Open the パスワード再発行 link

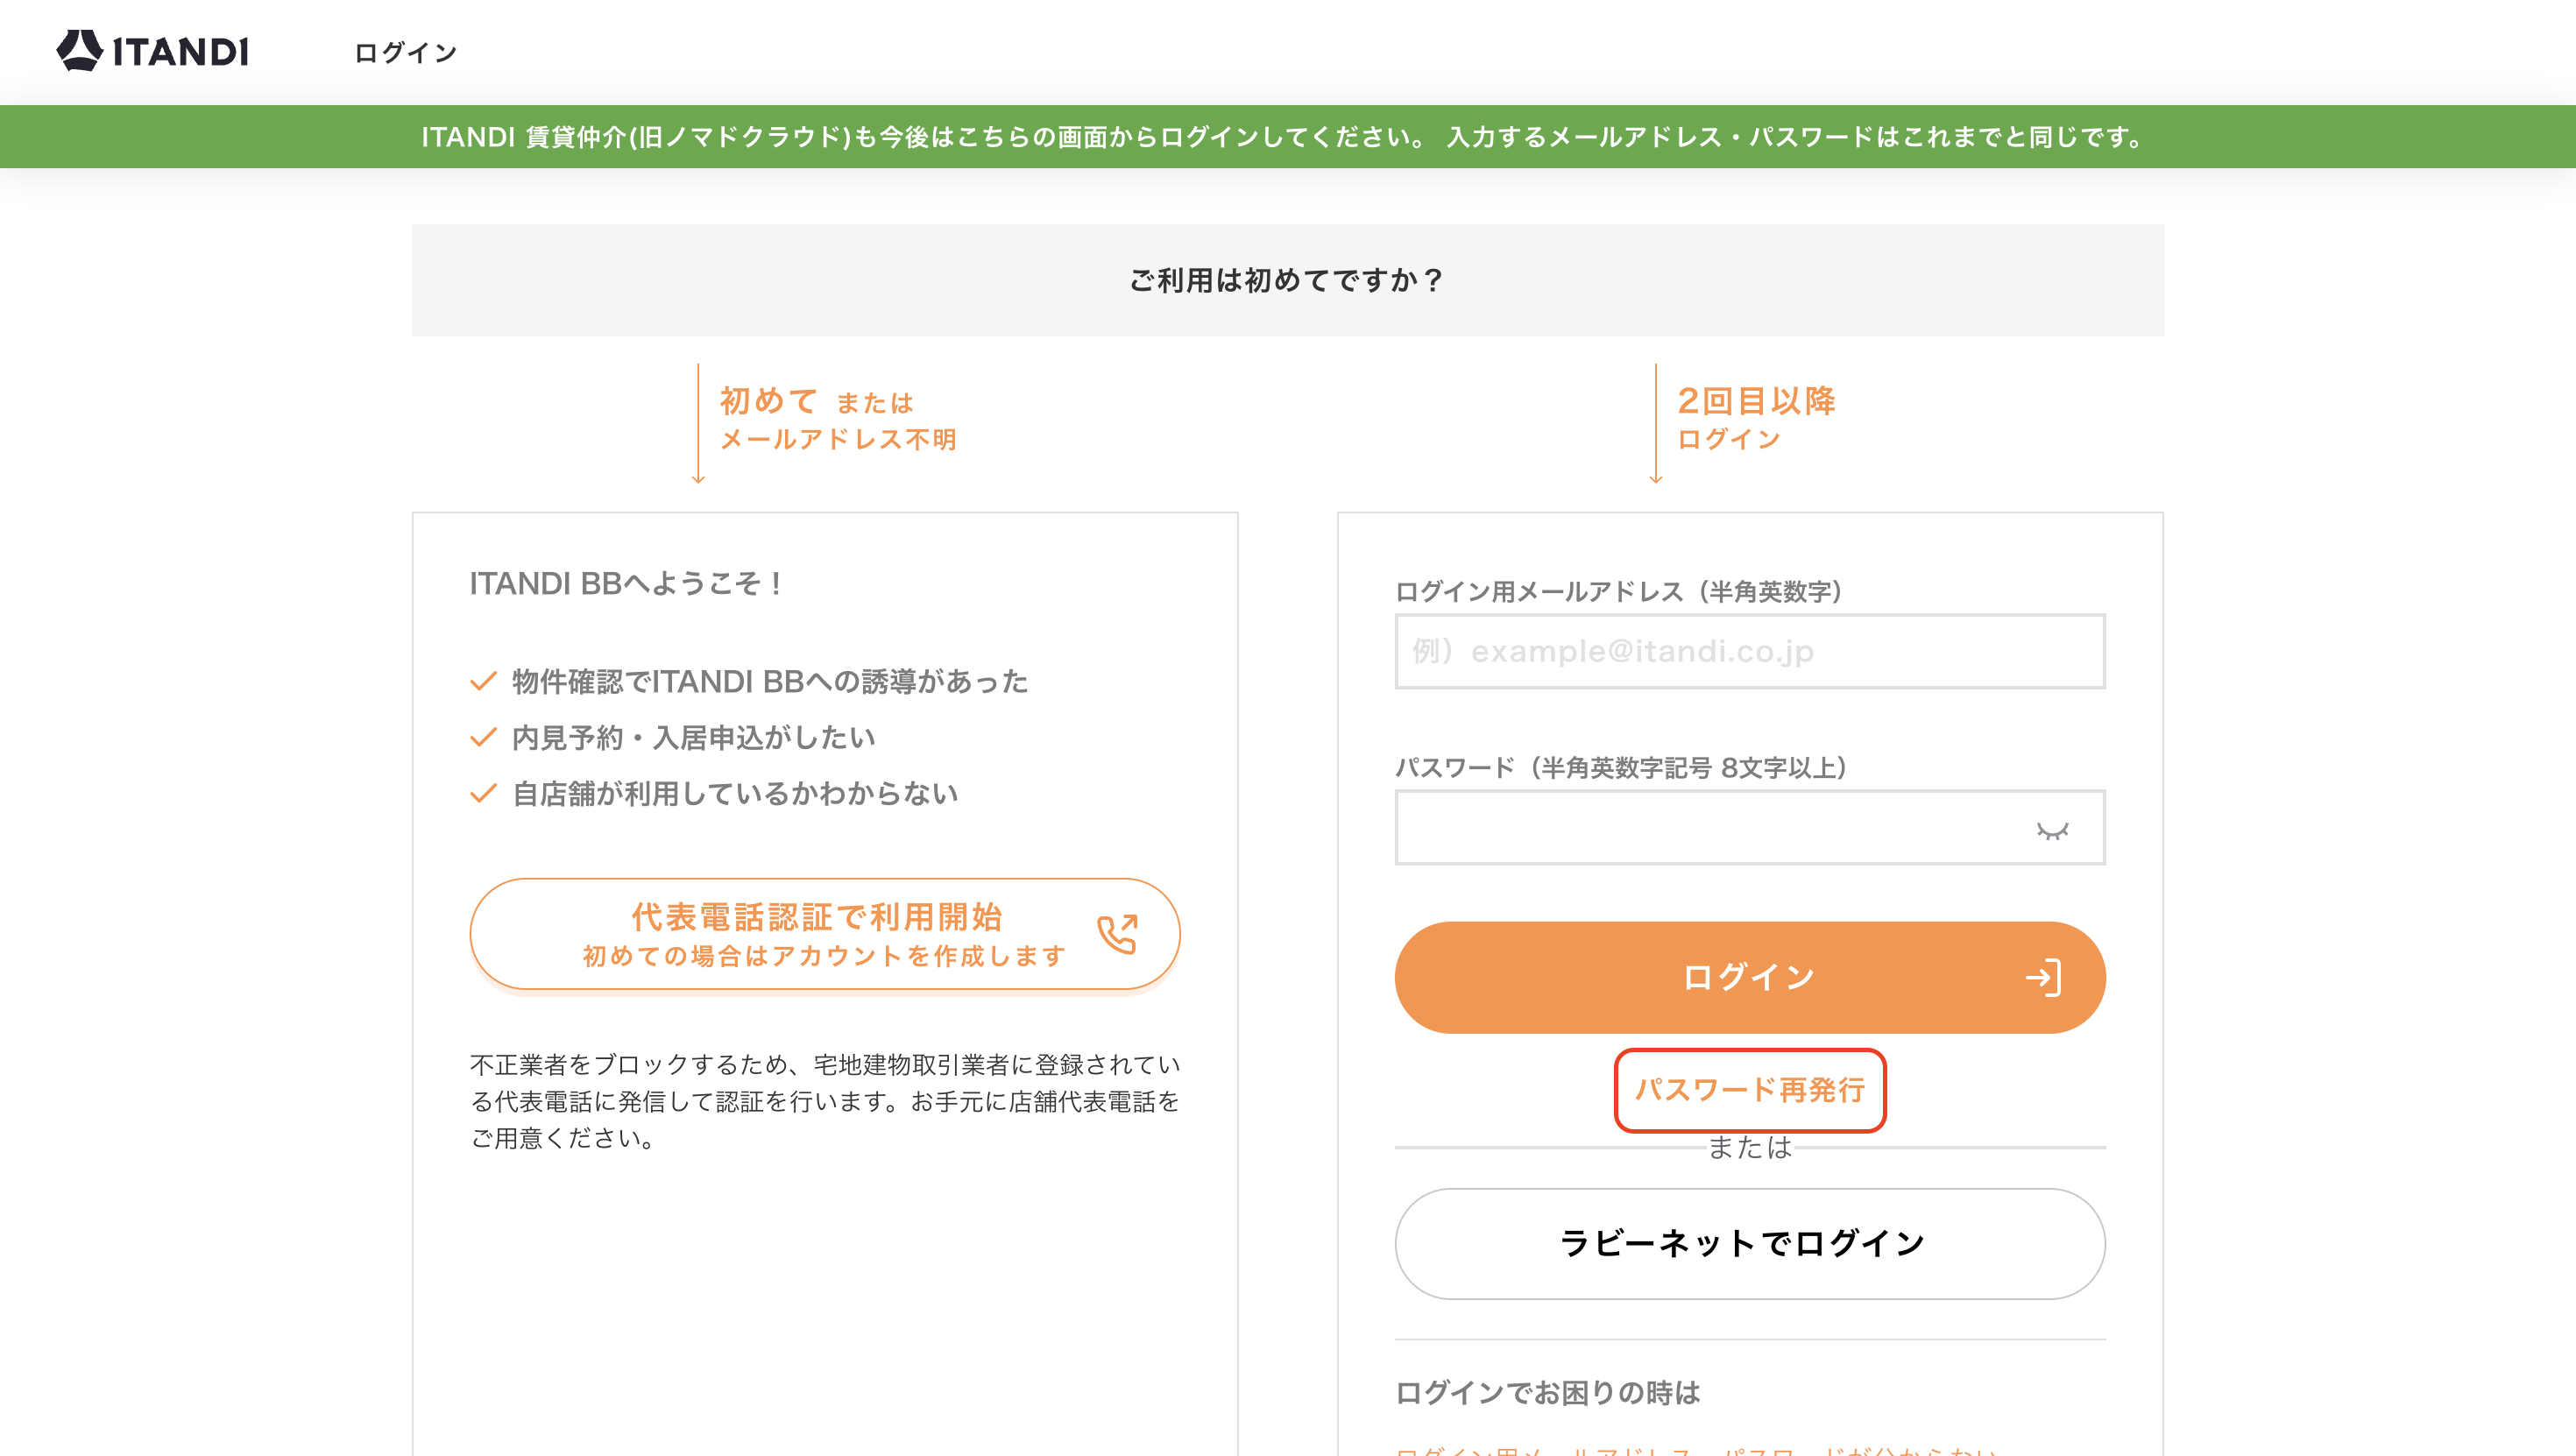click(1750, 1089)
